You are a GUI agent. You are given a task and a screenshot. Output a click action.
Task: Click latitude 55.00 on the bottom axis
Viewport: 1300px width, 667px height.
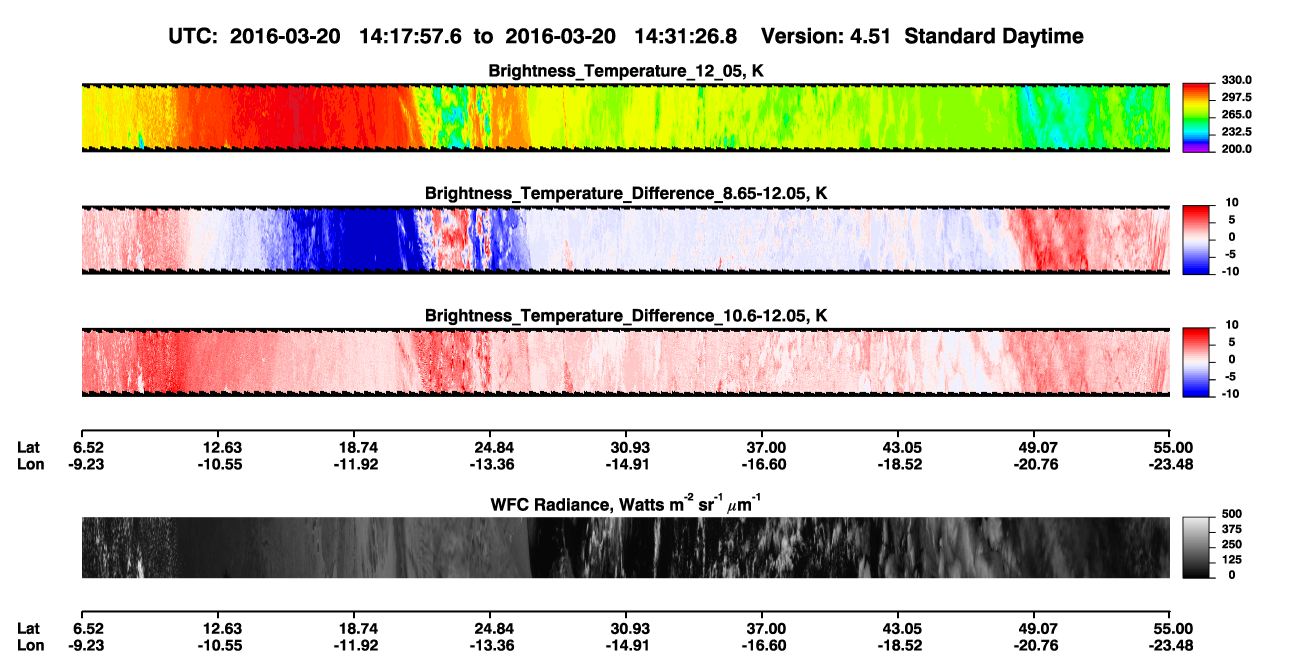coord(1173,629)
